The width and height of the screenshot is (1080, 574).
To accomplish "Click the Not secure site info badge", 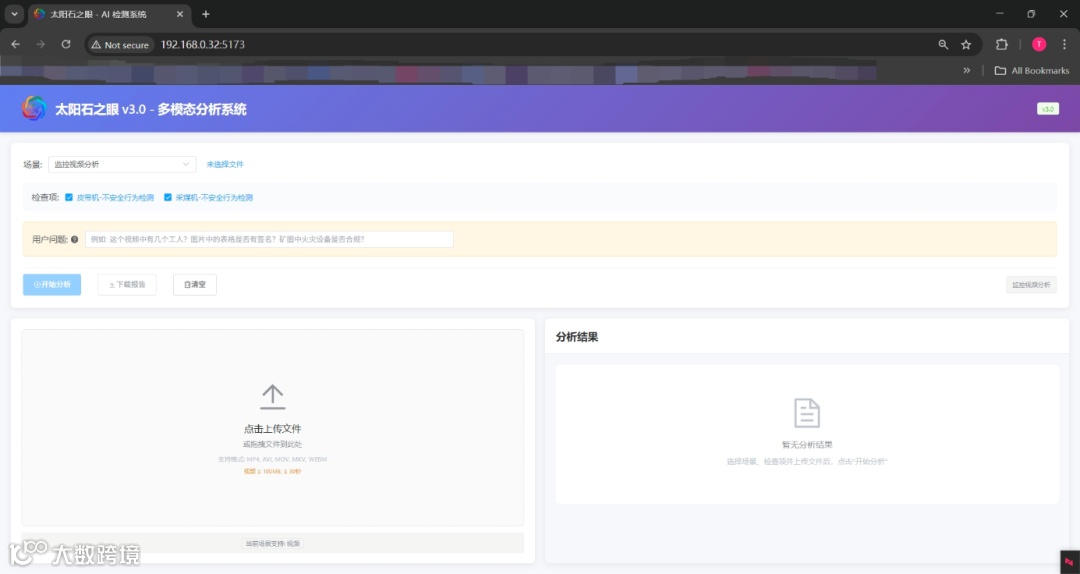I will point(120,44).
